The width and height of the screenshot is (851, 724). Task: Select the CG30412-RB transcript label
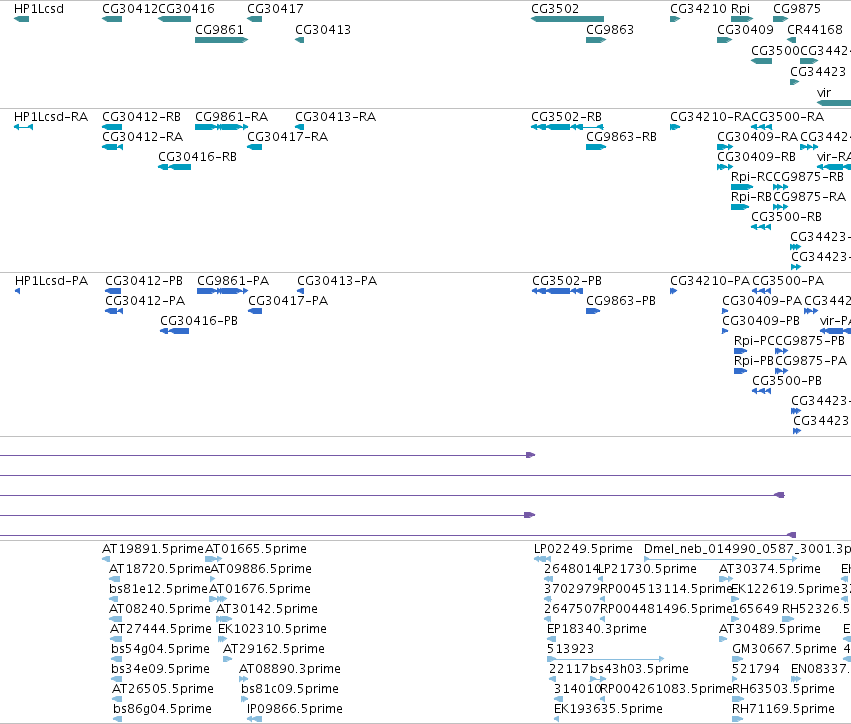(x=142, y=117)
